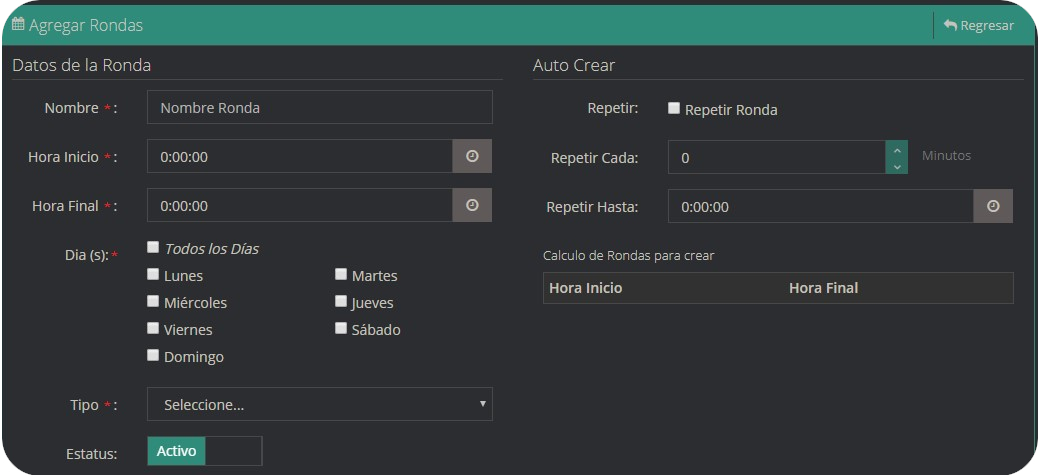Click the Hora Inicio time input
The width and height of the screenshot is (1039, 475).
click(x=300, y=157)
